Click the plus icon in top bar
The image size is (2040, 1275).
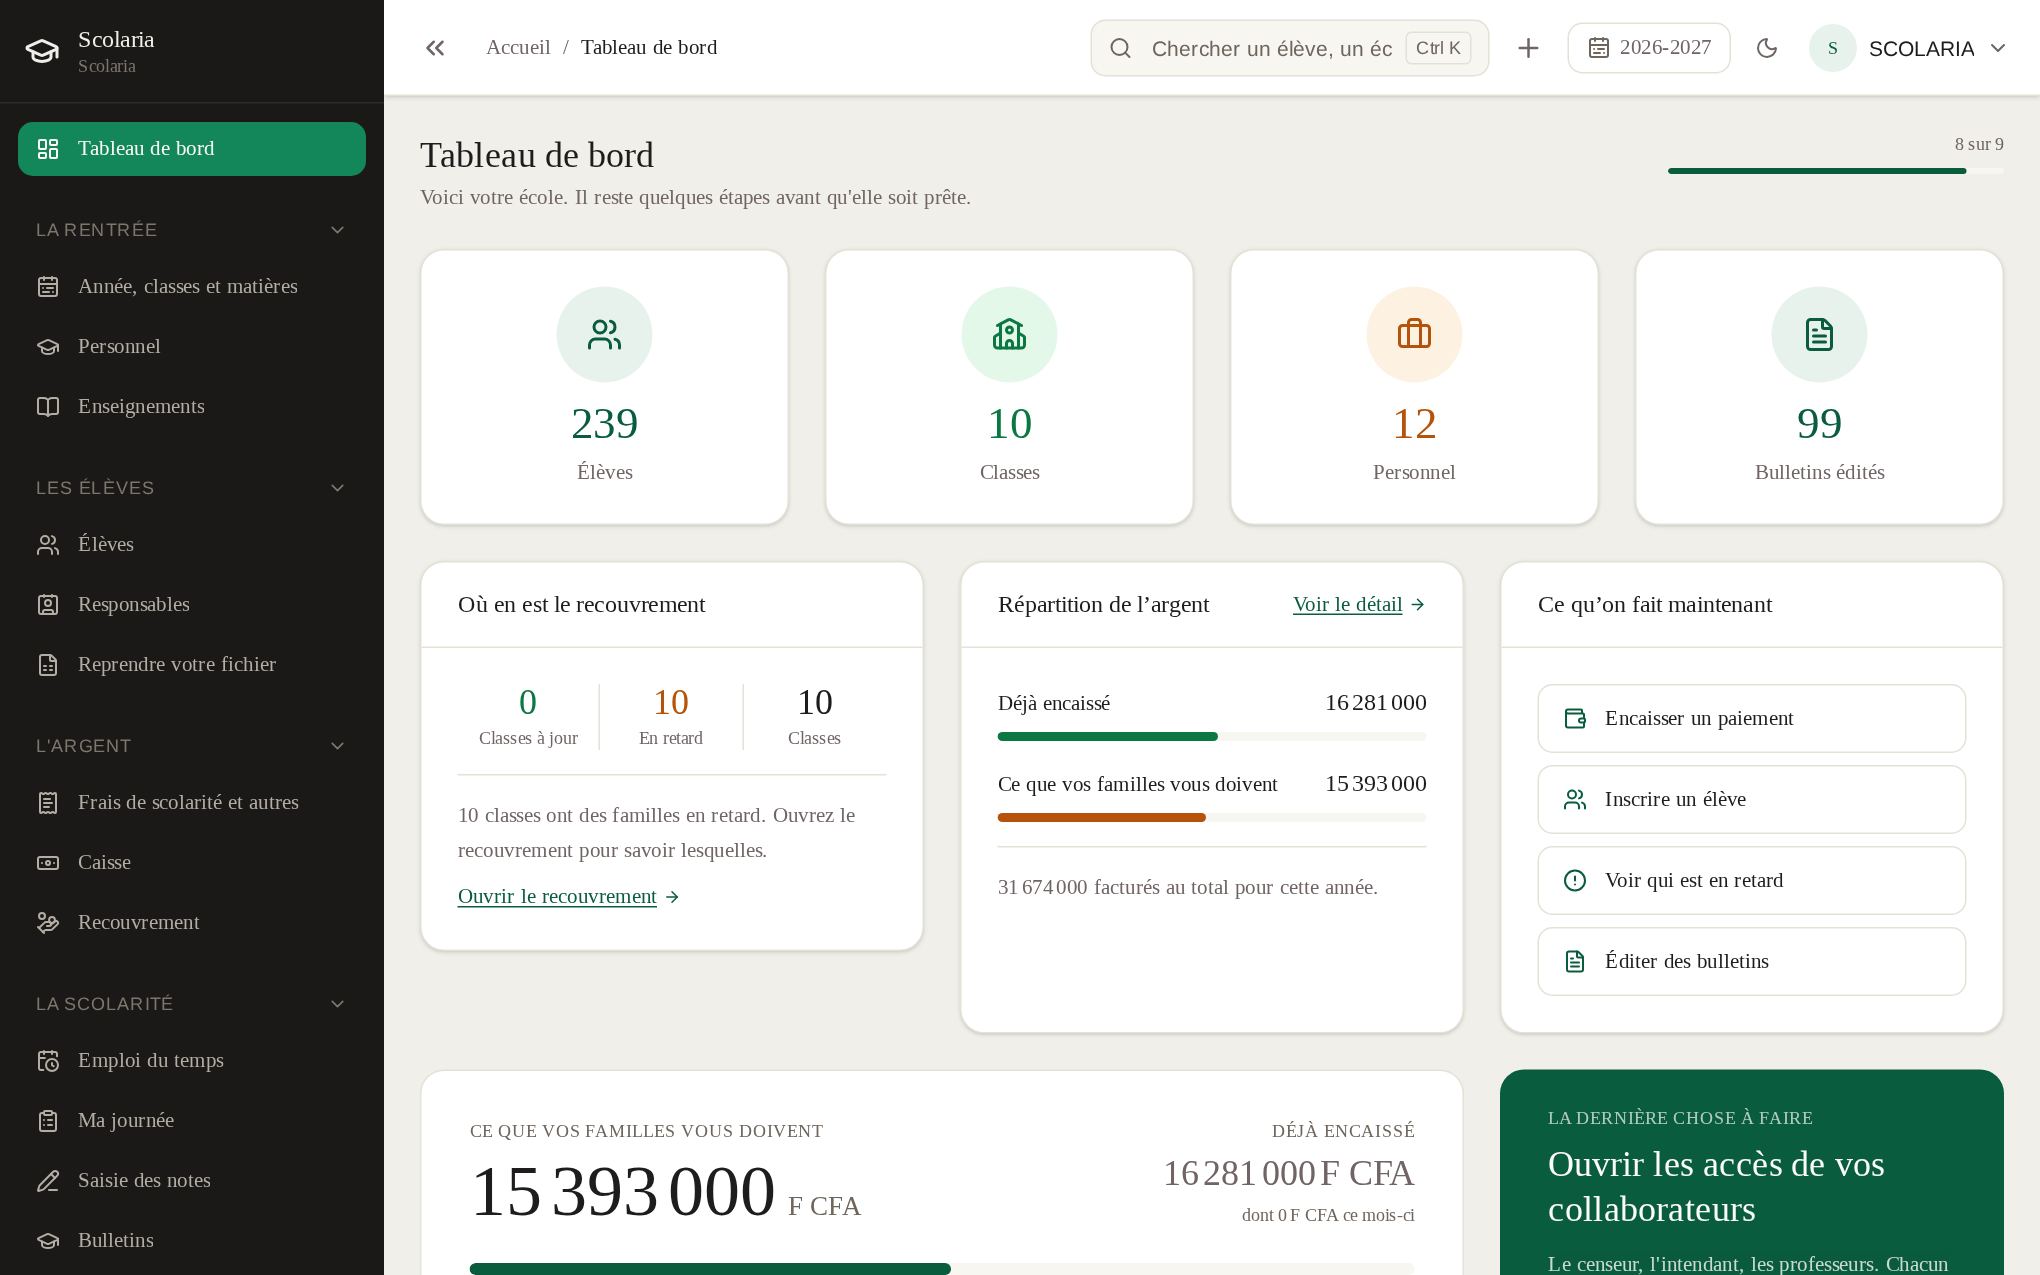[1528, 48]
